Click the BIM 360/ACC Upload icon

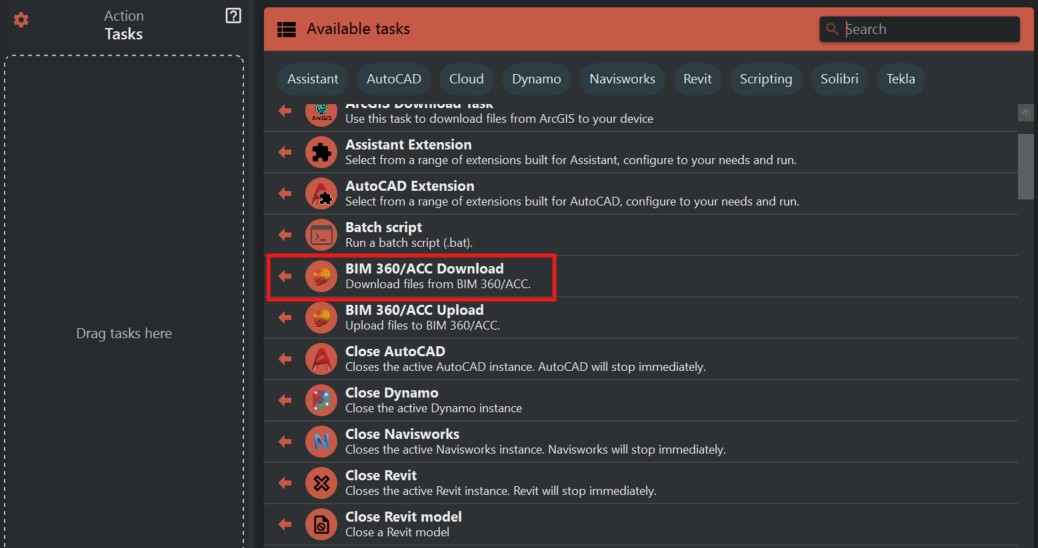321,318
